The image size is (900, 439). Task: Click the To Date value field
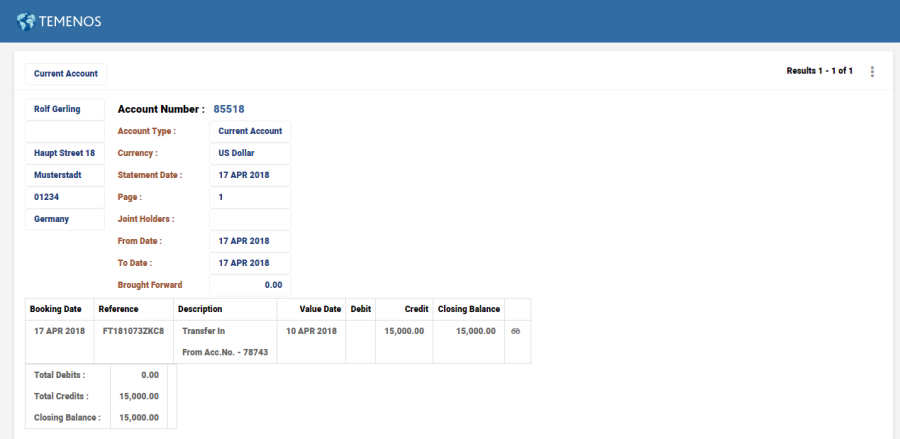pyautogui.click(x=249, y=263)
